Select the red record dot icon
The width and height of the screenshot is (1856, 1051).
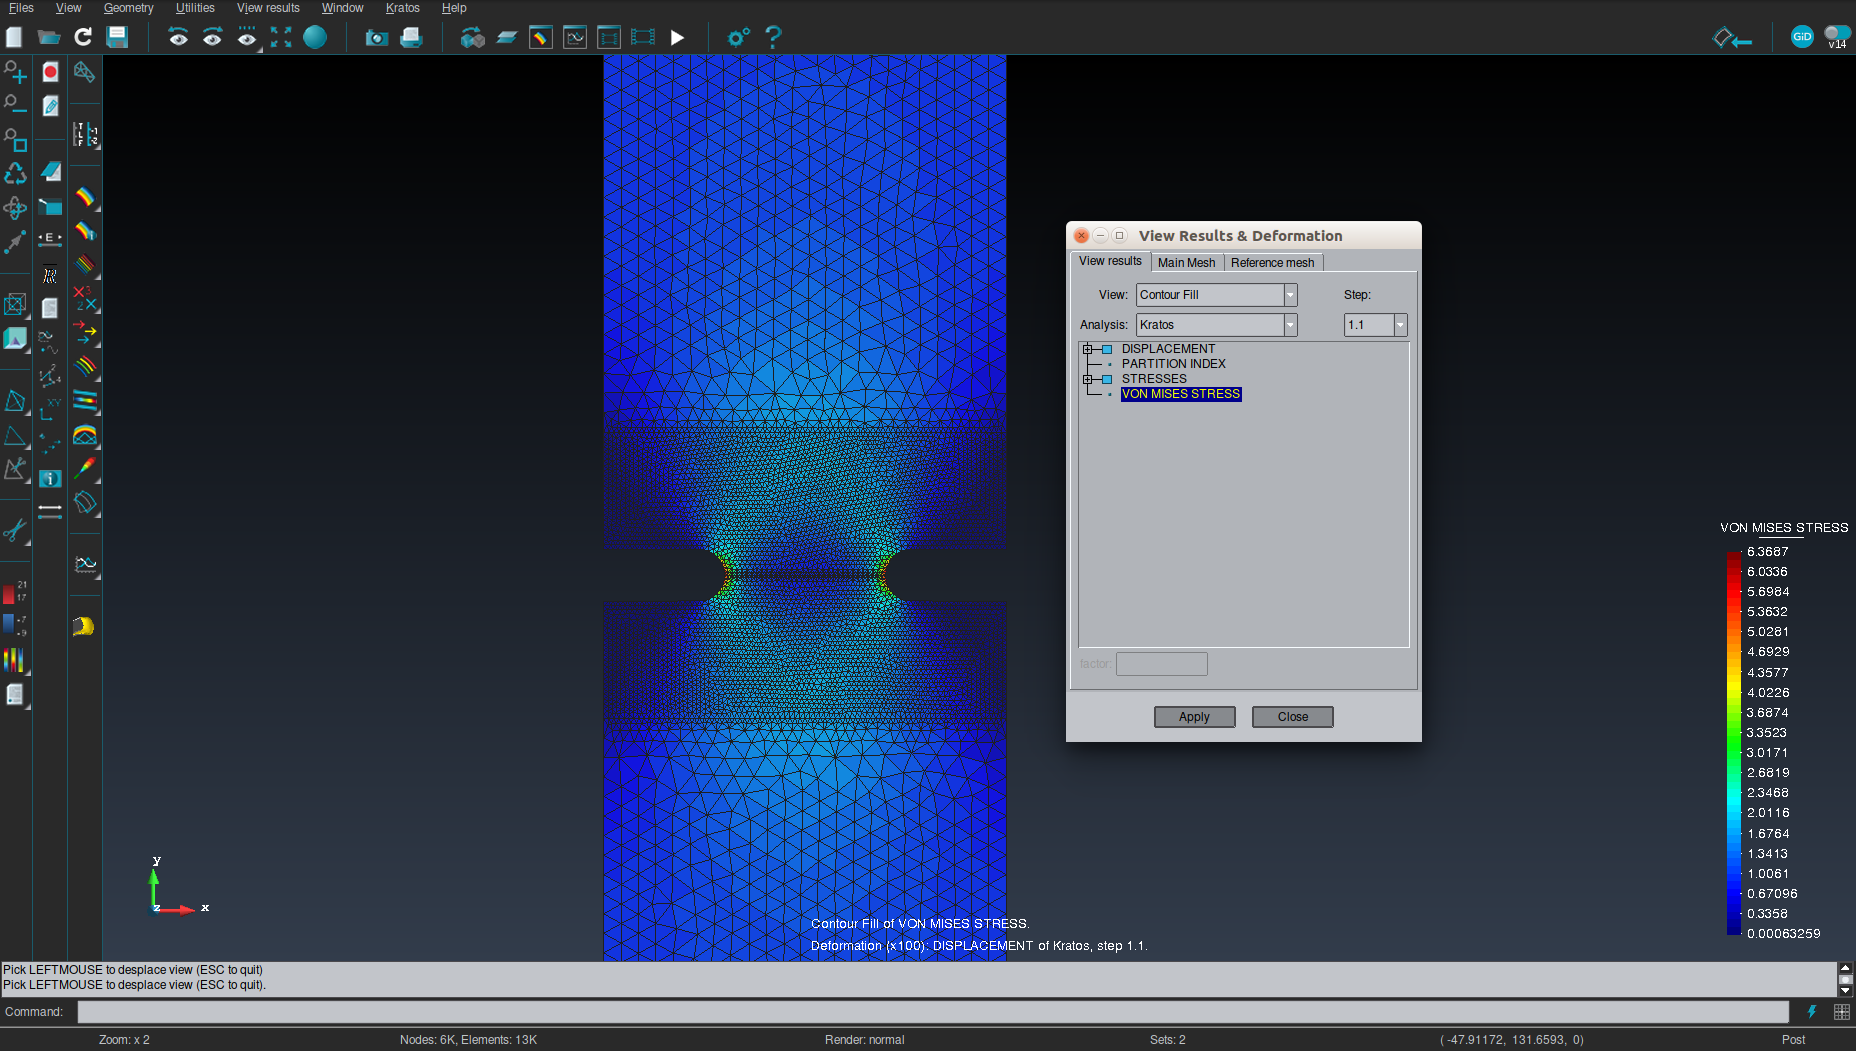click(x=50, y=72)
